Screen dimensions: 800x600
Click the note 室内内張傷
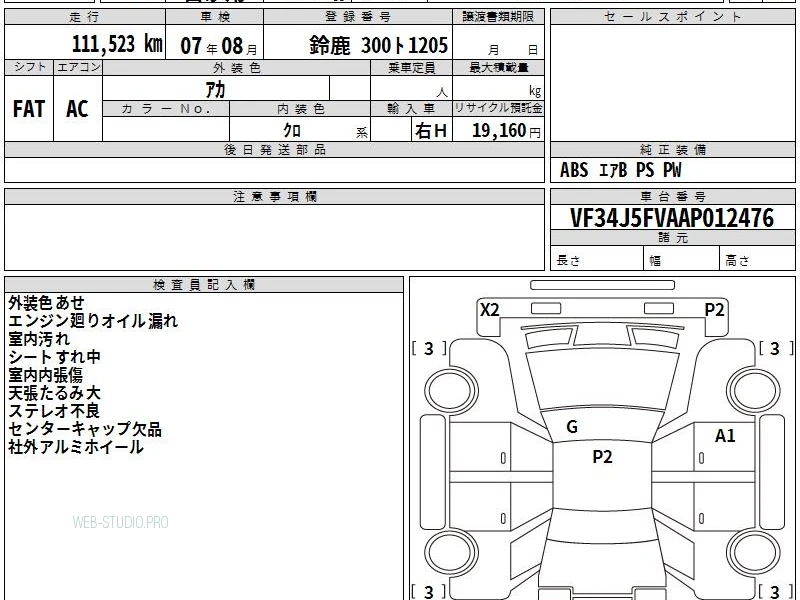45,375
